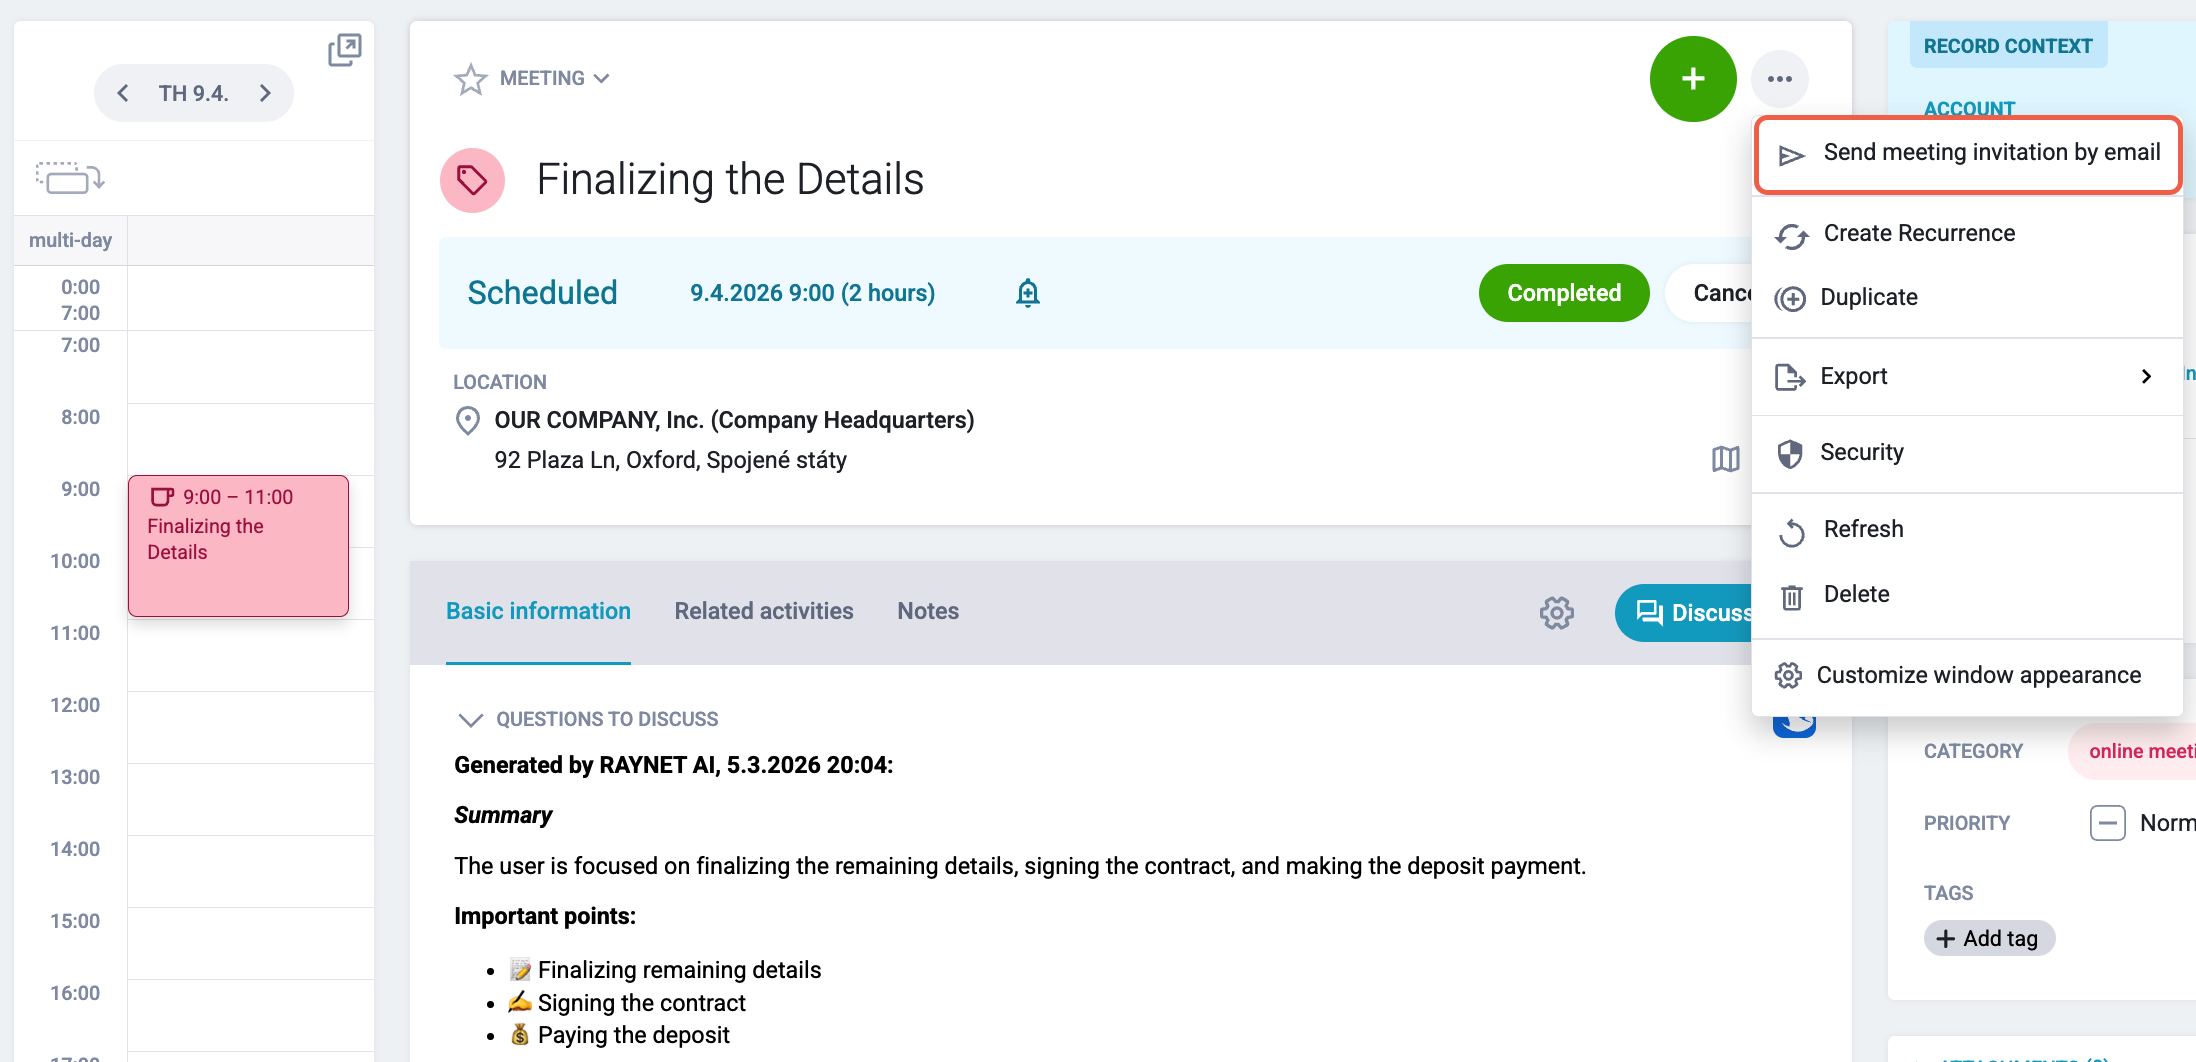Open the Finalizing the Details calendar event
This screenshot has height=1062, width=2196.
coord(238,546)
